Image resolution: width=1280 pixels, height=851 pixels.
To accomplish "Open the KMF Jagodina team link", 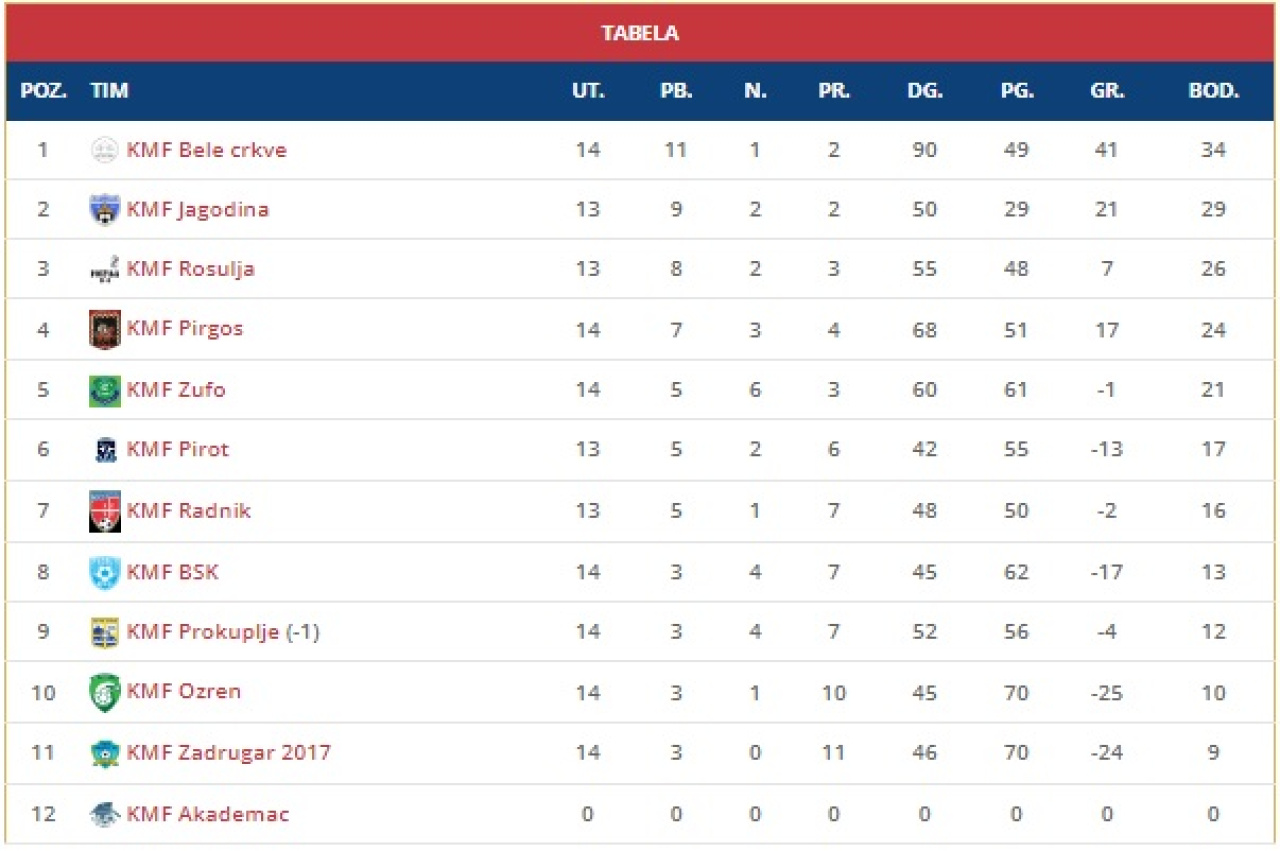I will 197,210.
